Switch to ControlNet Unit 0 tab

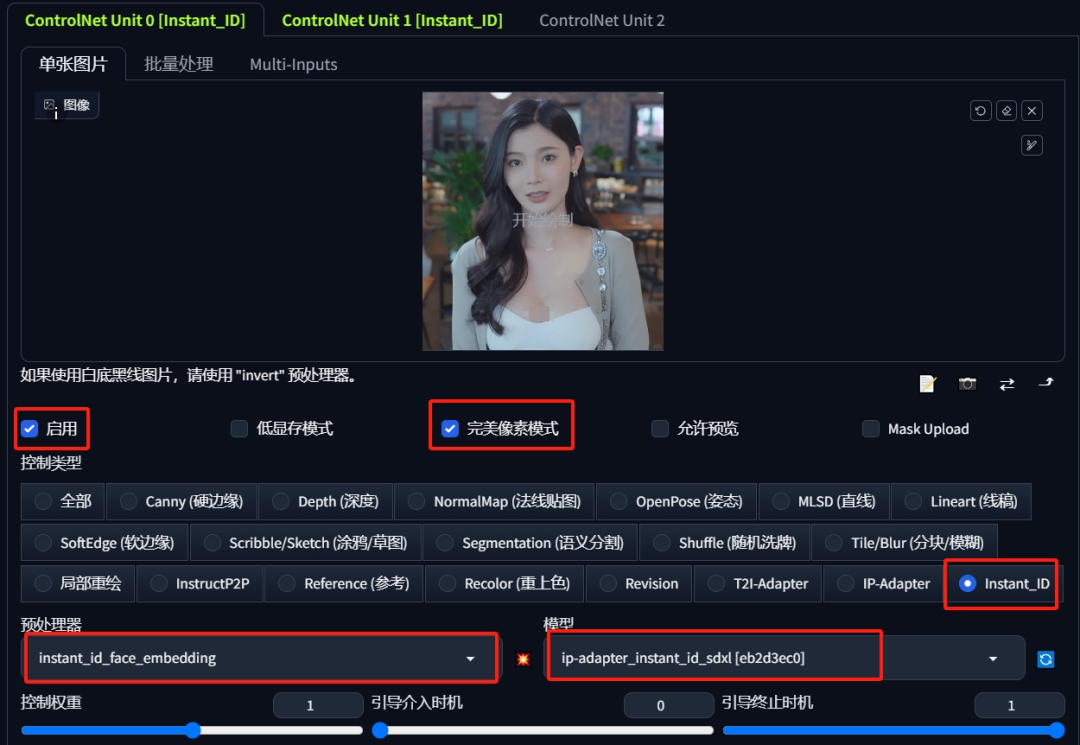click(135, 21)
